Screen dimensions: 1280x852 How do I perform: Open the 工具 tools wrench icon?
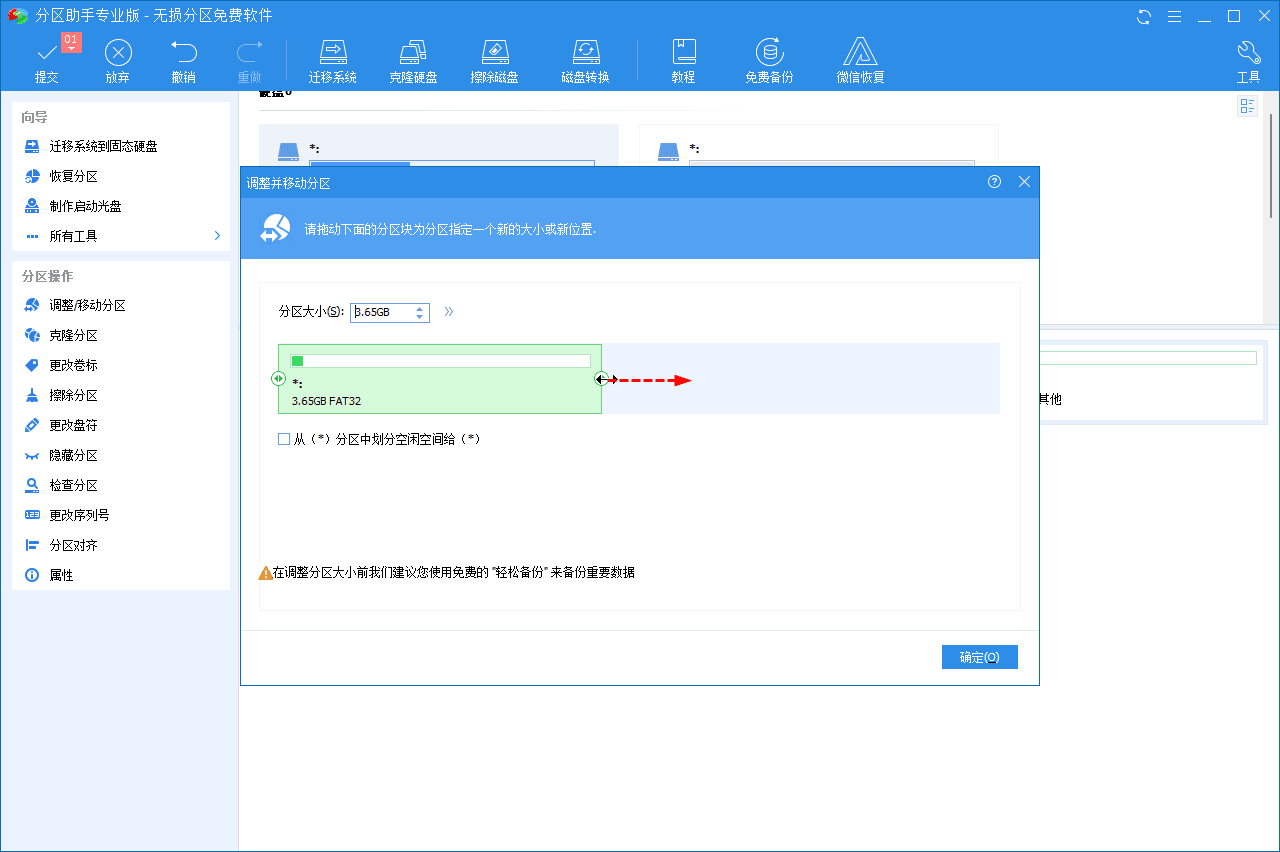click(x=1248, y=61)
